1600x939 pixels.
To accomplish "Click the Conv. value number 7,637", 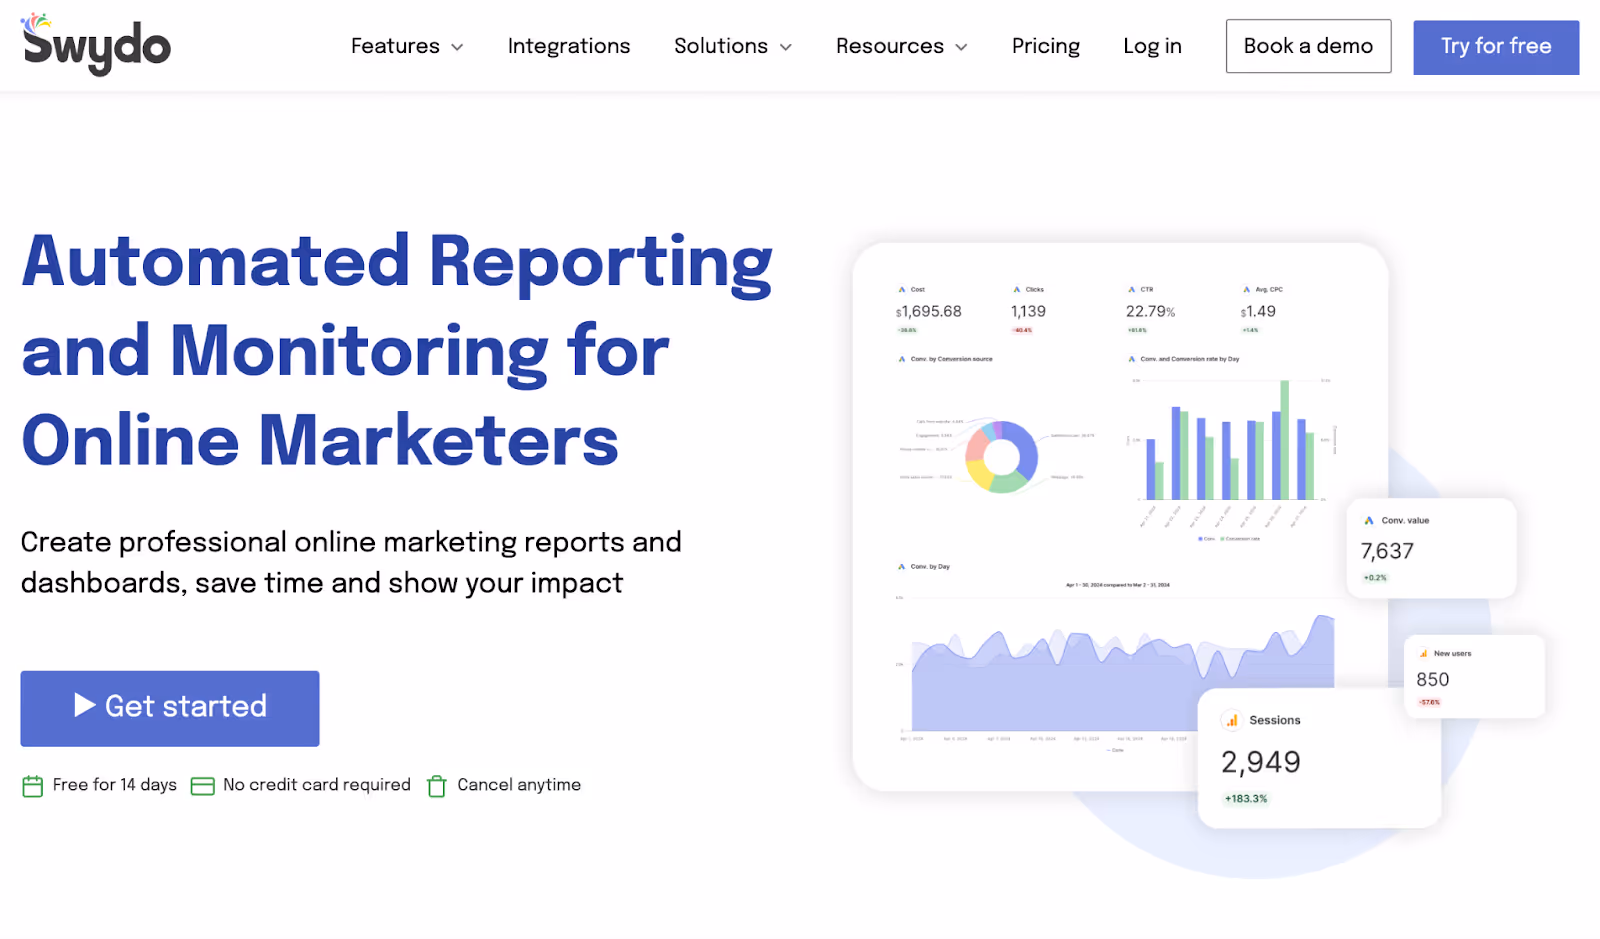I will (x=1387, y=552).
